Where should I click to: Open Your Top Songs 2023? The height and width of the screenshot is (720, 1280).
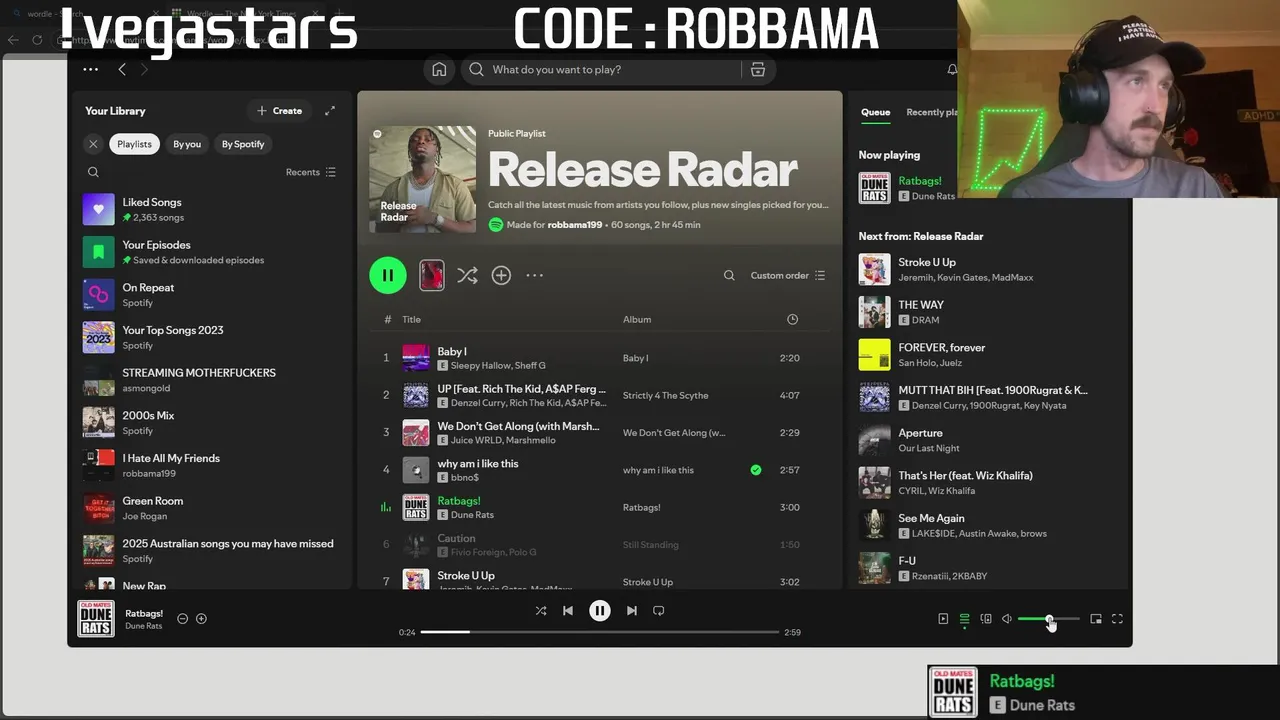pyautogui.click(x=210, y=337)
